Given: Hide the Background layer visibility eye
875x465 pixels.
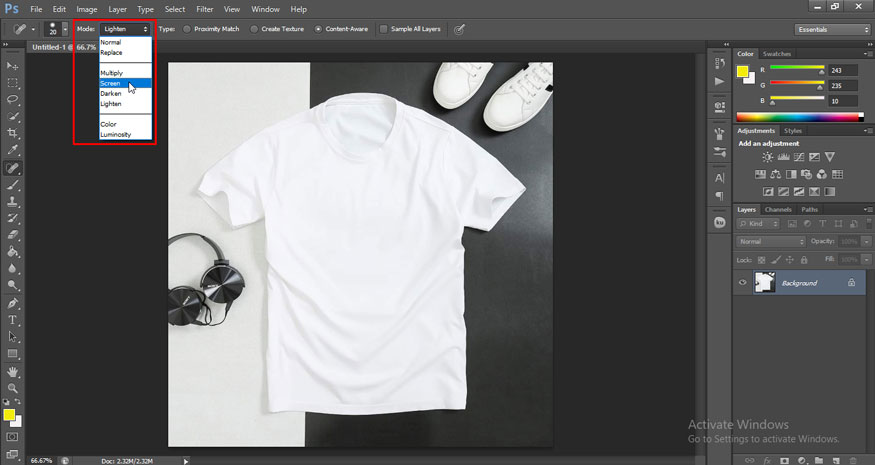Looking at the screenshot, I should point(742,283).
